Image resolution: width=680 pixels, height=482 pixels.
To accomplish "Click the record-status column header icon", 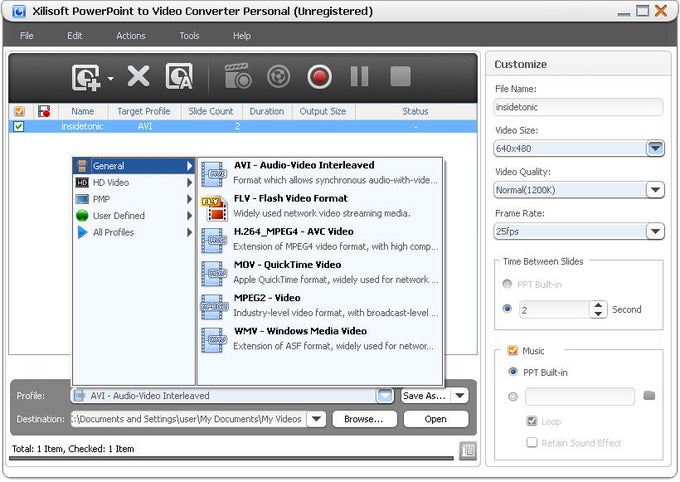I will click(x=44, y=111).
